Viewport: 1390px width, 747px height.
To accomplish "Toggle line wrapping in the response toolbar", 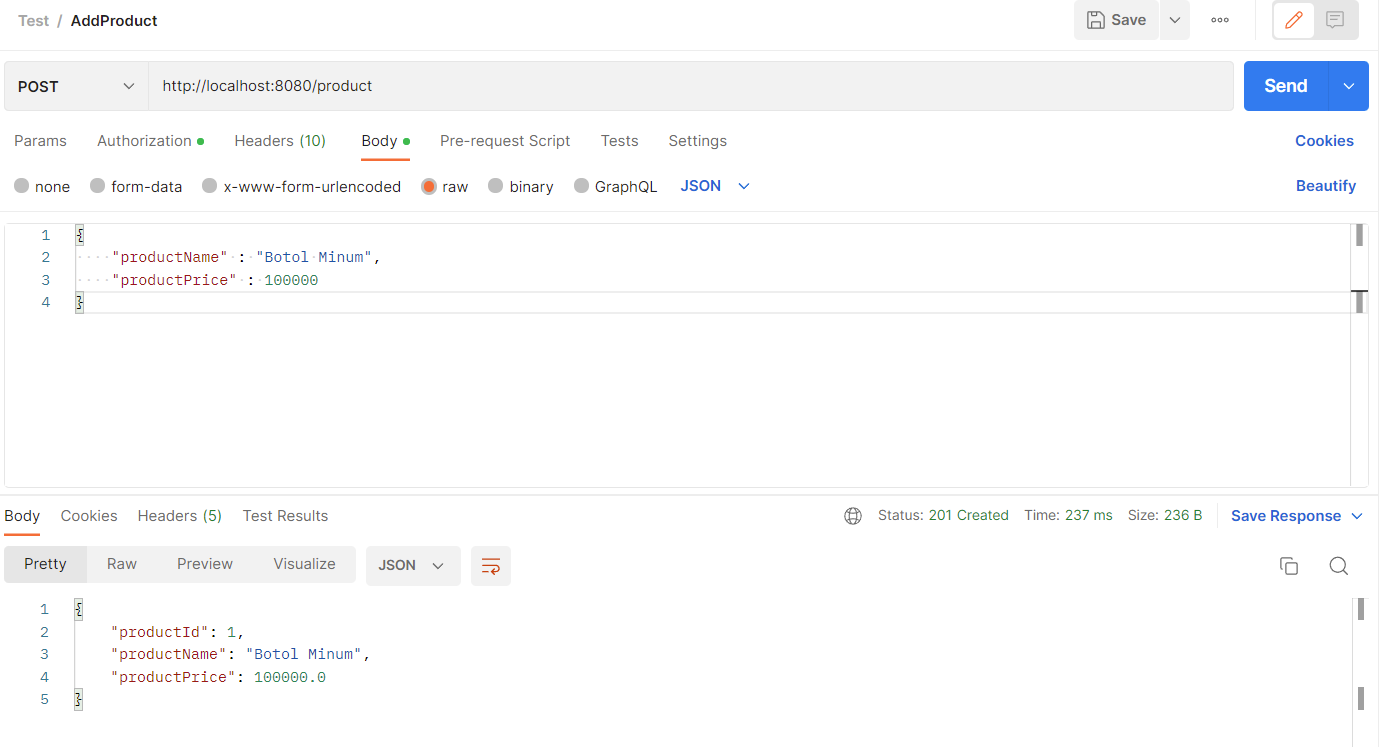I will [x=490, y=565].
